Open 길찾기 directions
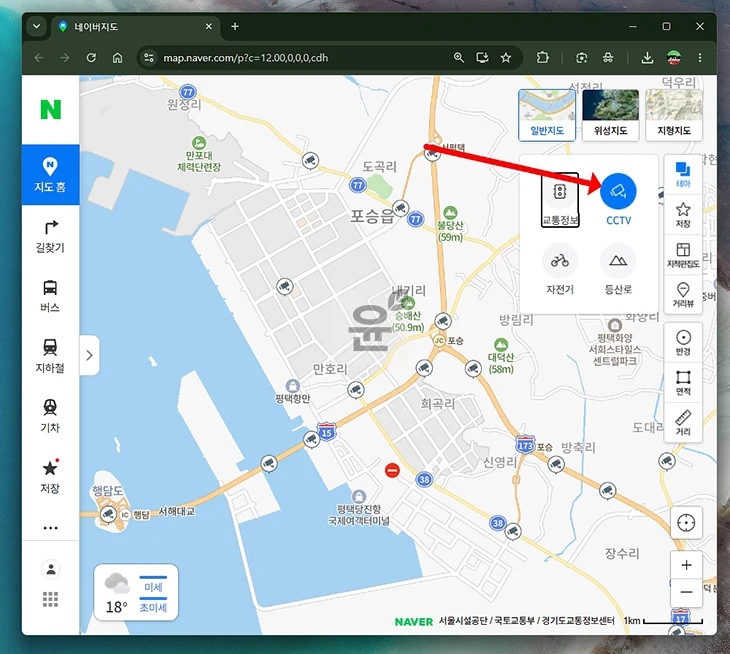The image size is (730, 654). 50,236
